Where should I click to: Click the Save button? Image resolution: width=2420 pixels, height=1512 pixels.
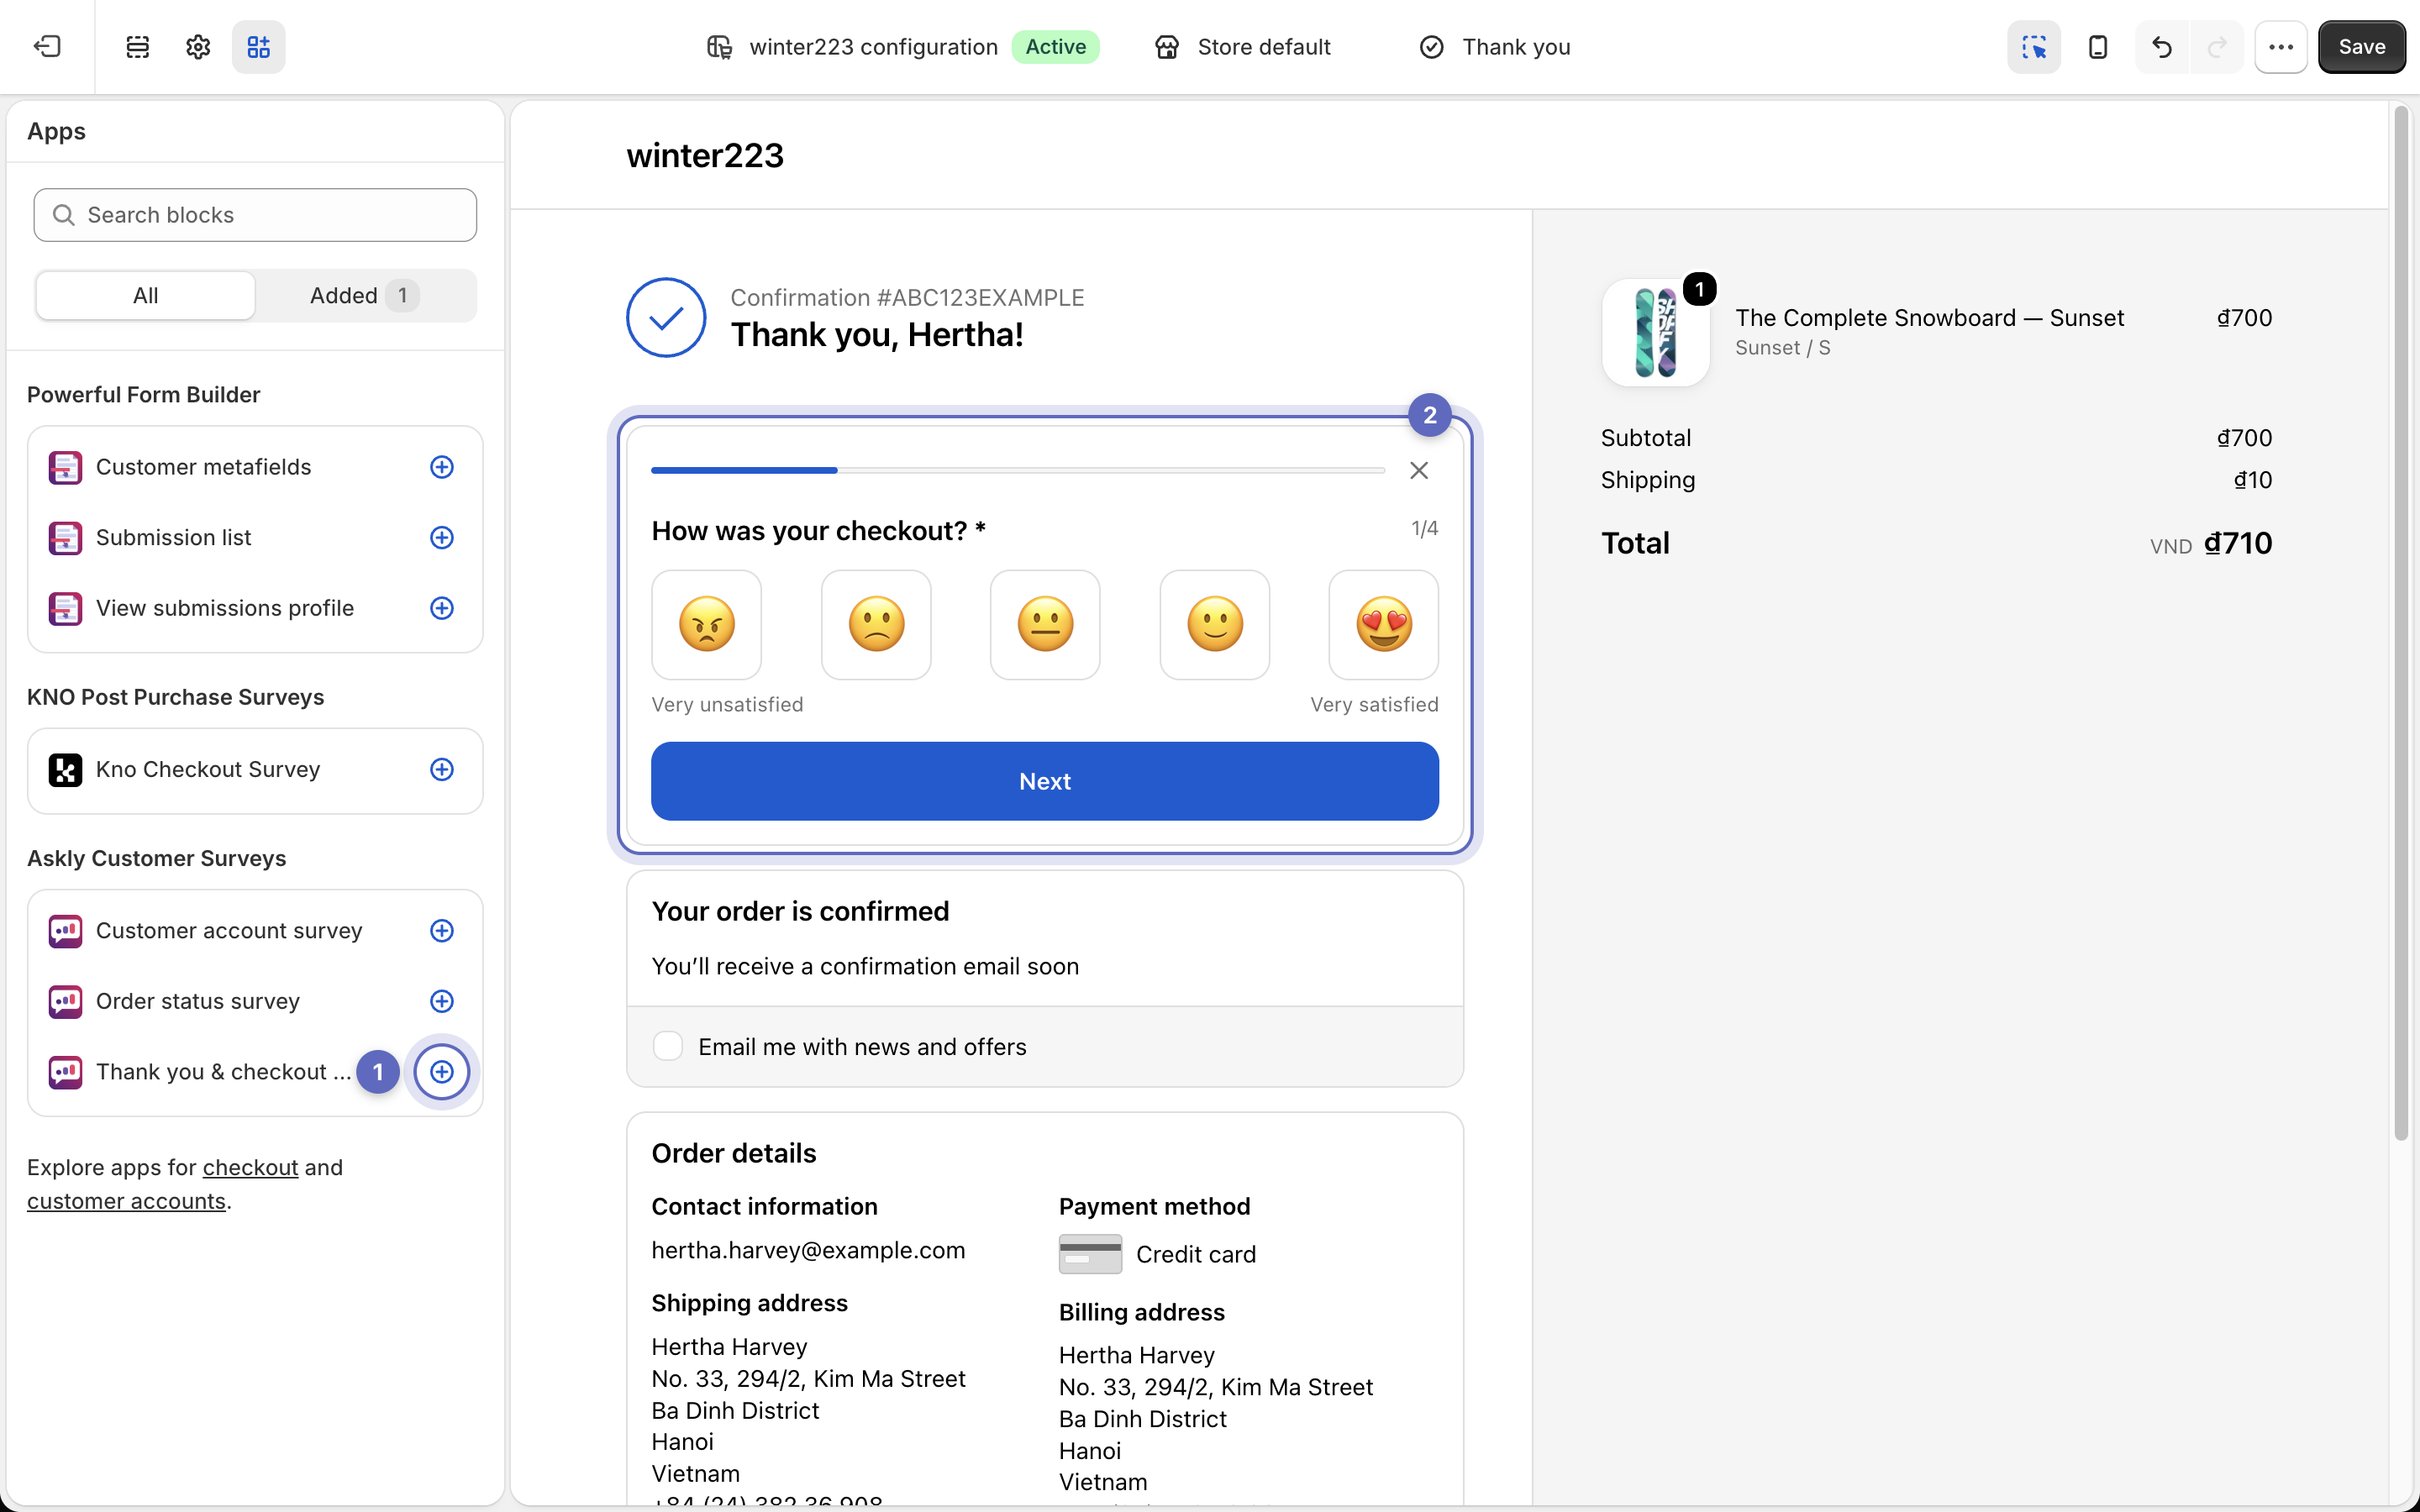(x=2362, y=47)
